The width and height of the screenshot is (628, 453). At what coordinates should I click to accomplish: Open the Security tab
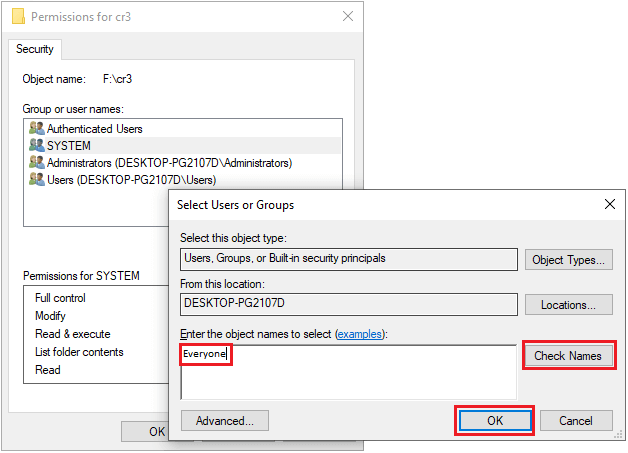click(35, 49)
